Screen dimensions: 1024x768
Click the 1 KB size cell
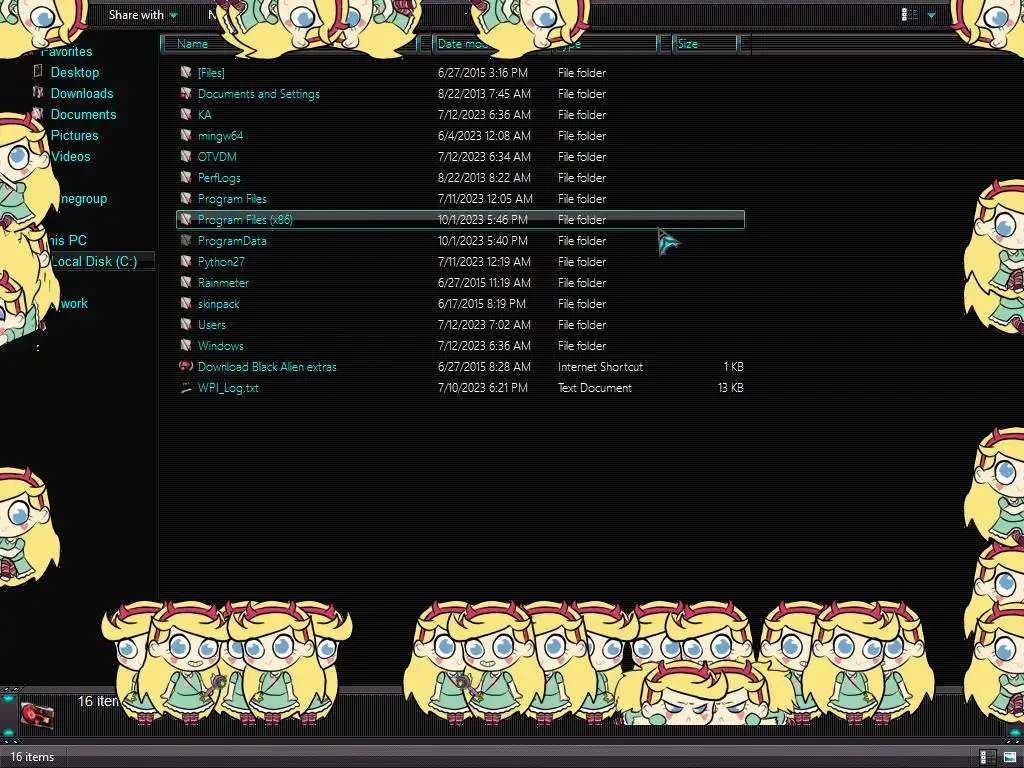(x=733, y=366)
